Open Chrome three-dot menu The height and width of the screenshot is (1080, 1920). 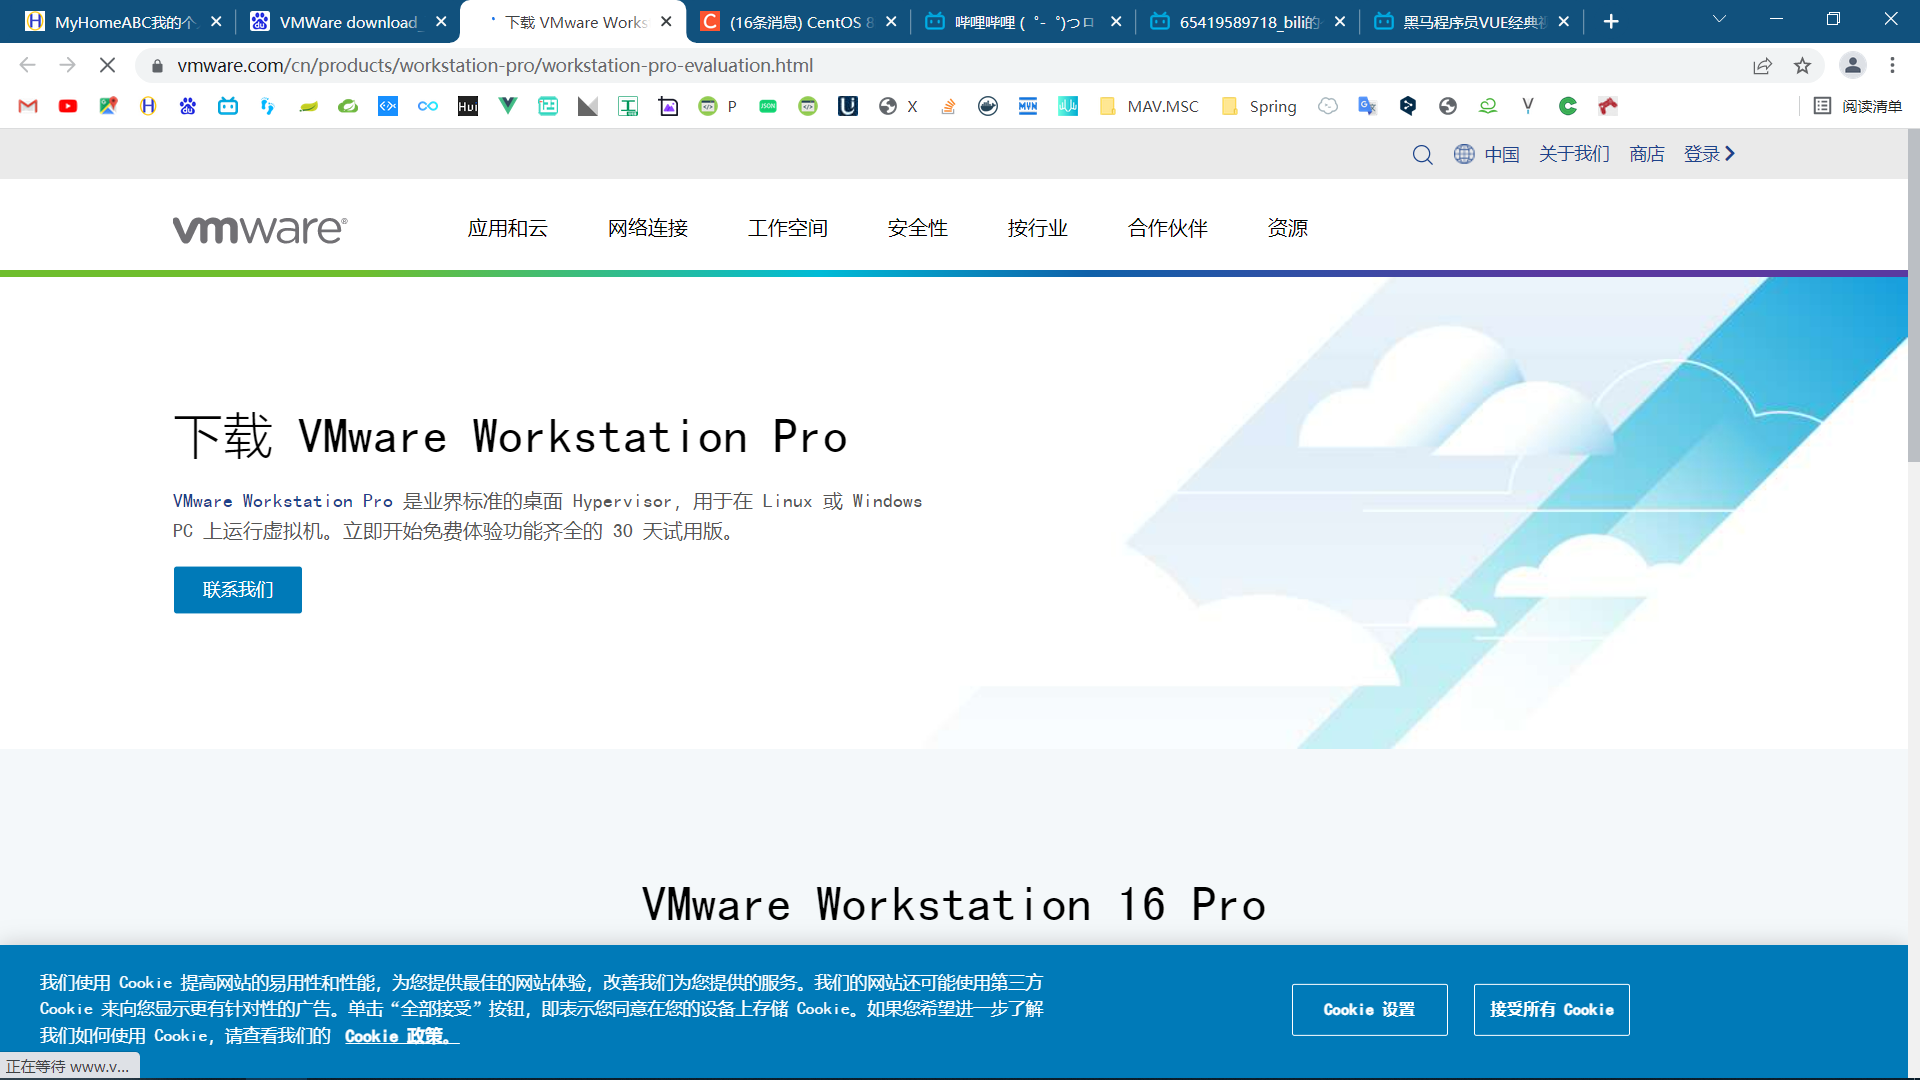click(x=1892, y=66)
